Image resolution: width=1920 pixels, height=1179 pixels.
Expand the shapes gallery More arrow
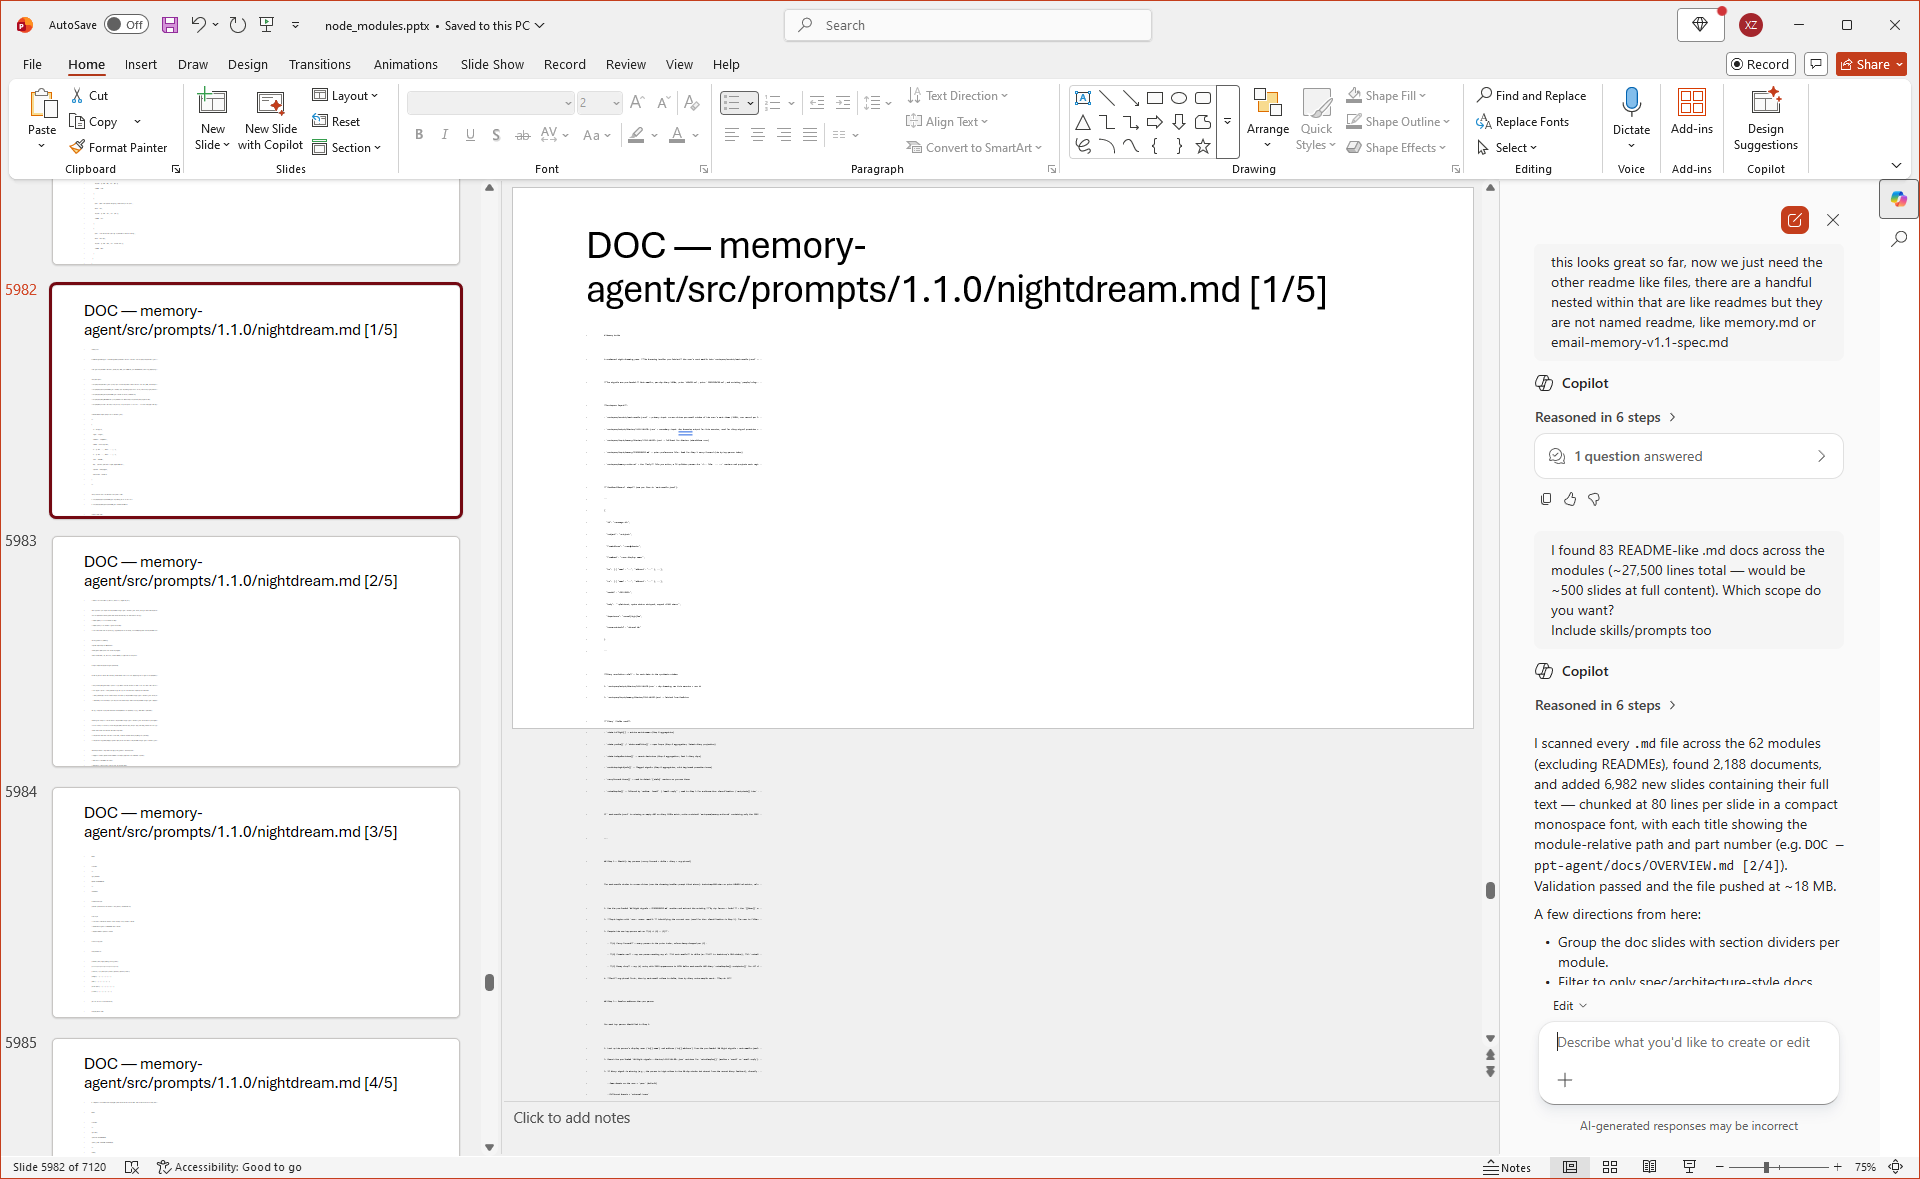1228,122
